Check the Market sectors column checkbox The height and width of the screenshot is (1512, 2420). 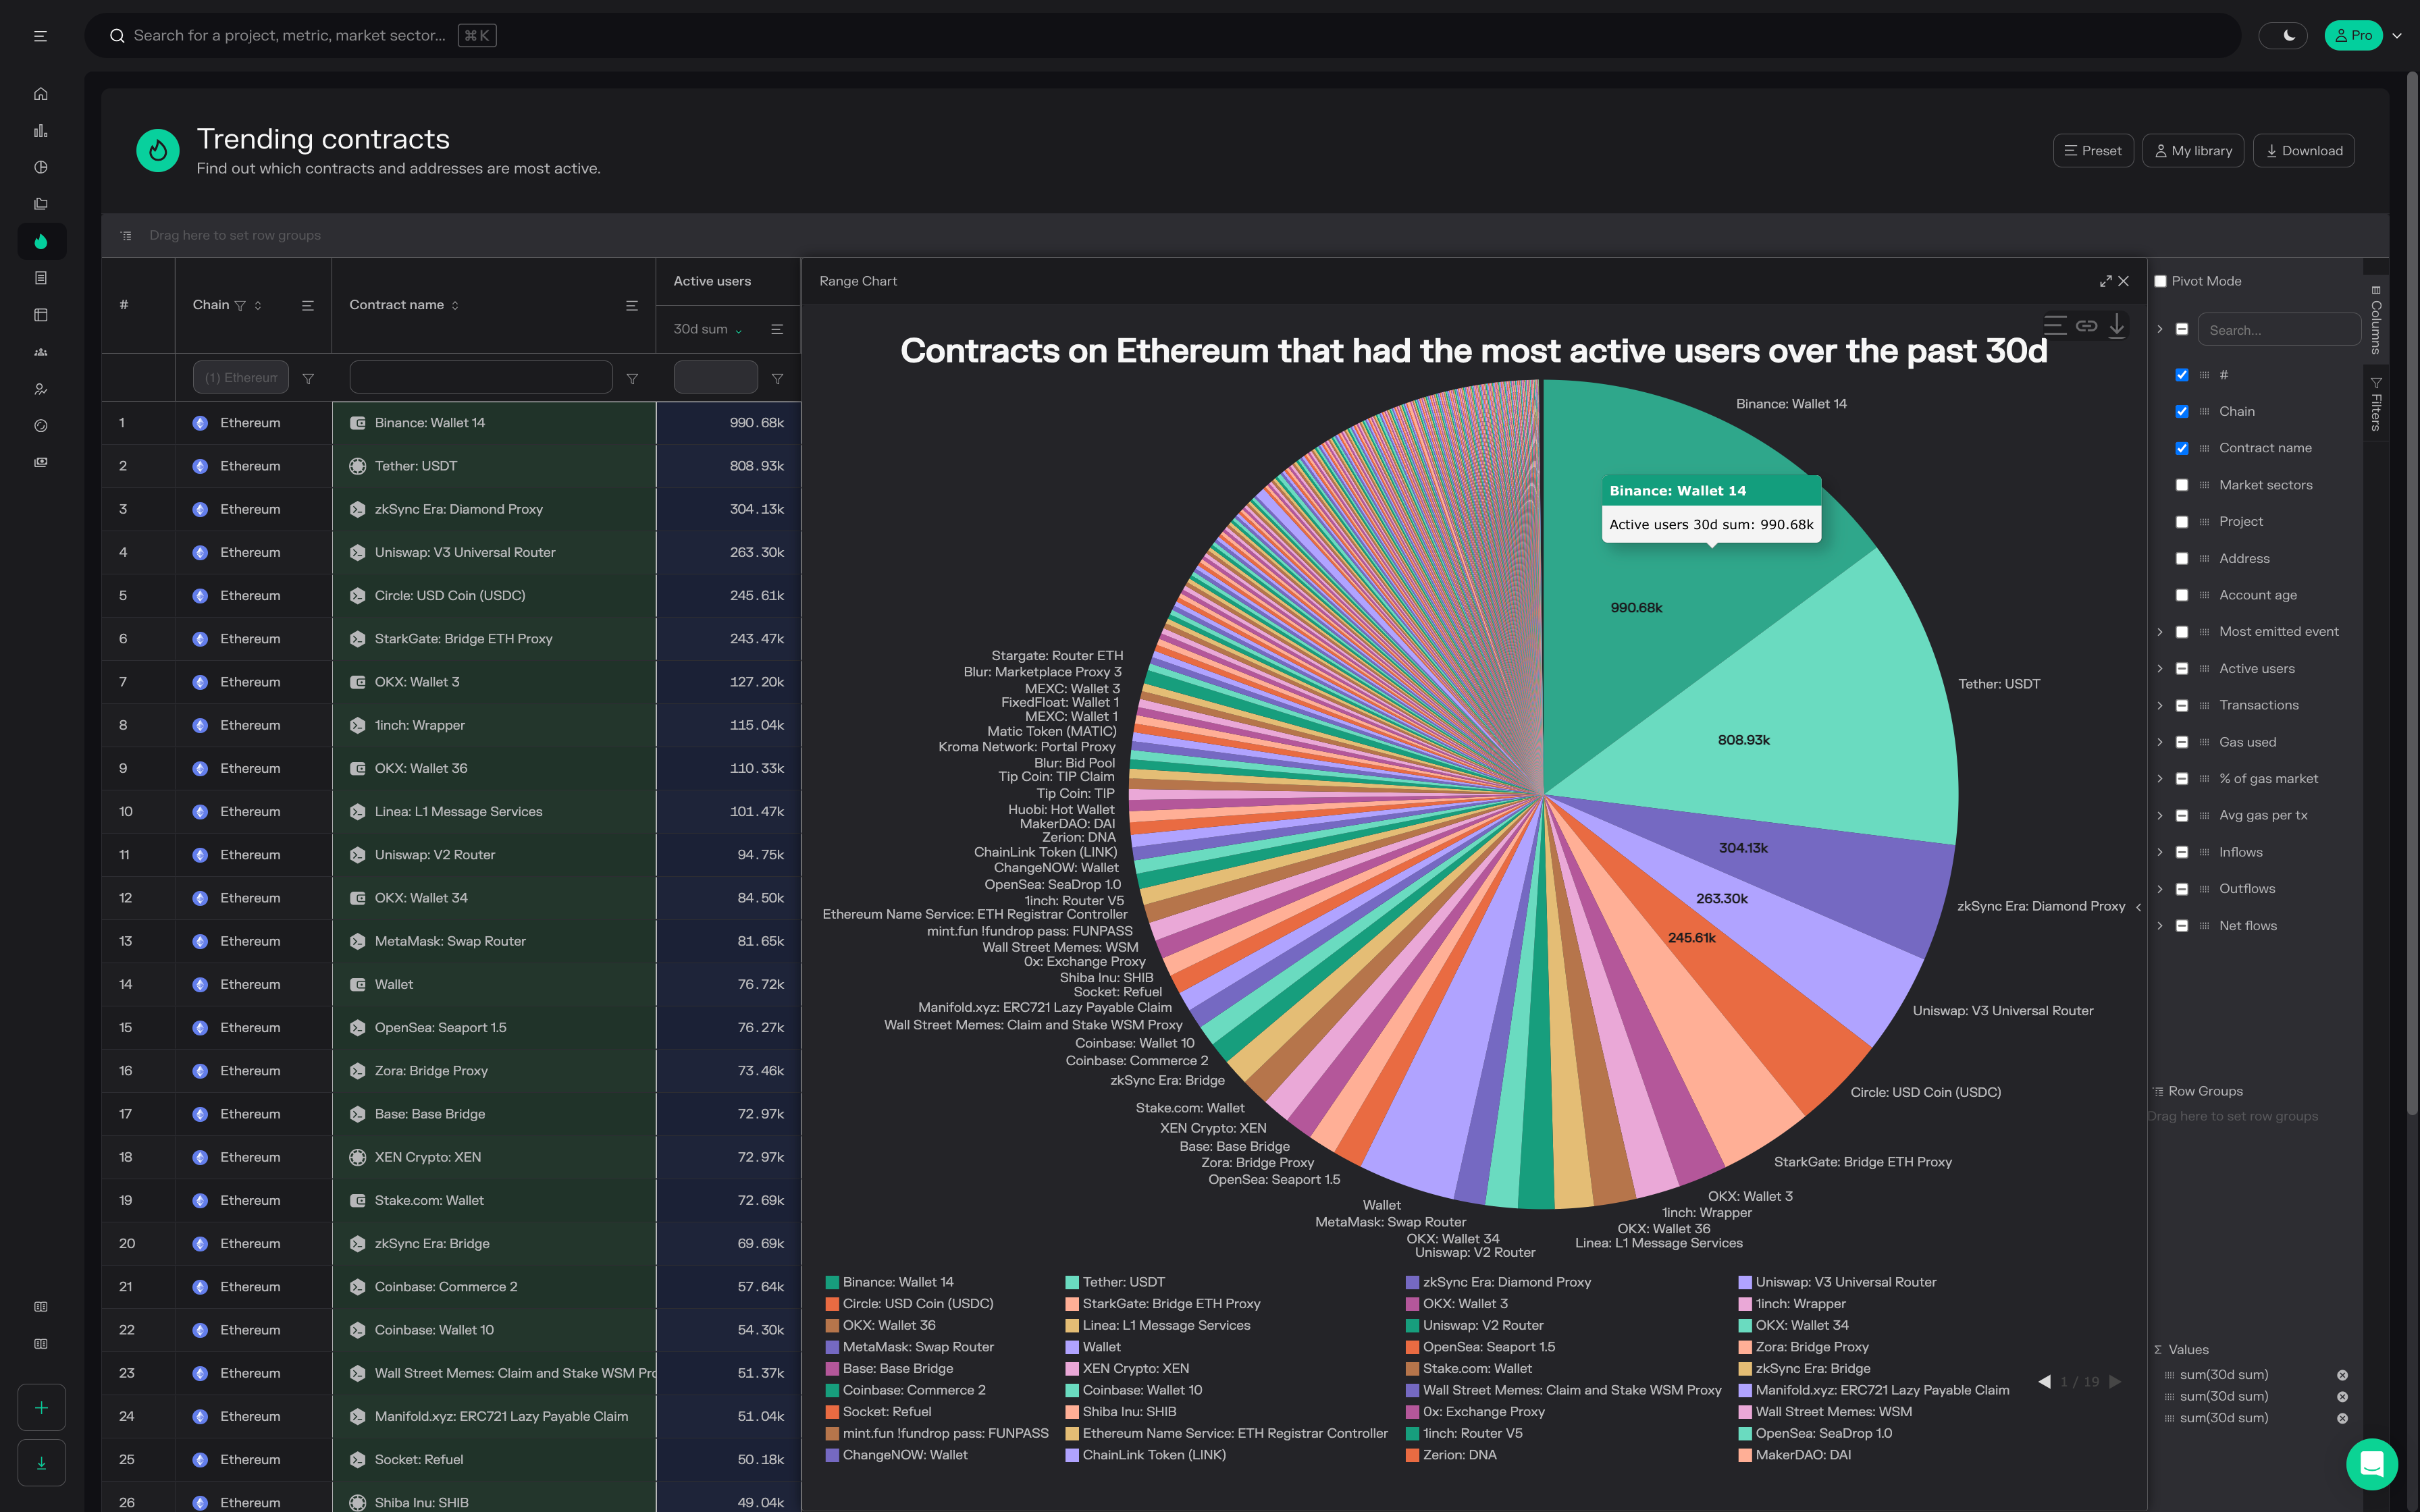[x=2182, y=485]
